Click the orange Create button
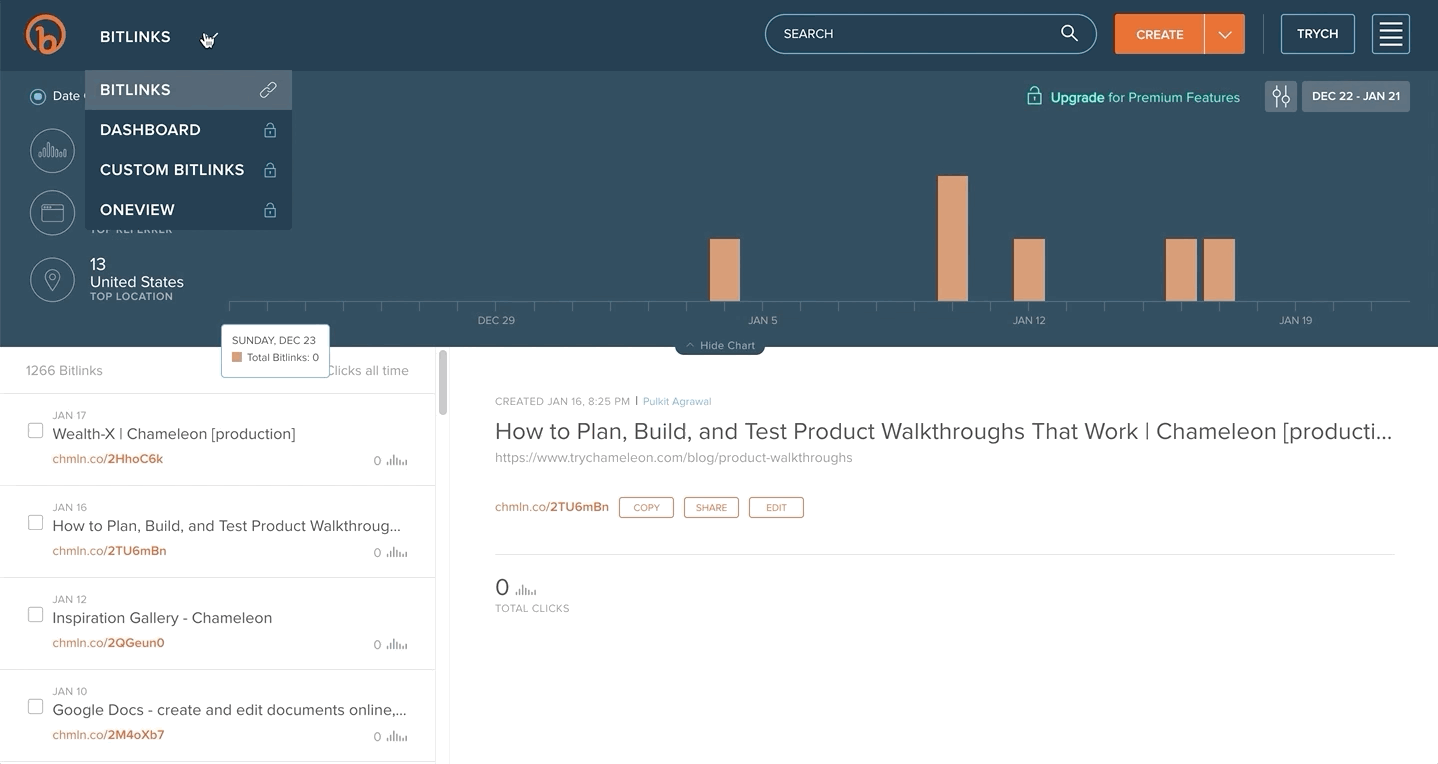1438x764 pixels. coord(1160,34)
